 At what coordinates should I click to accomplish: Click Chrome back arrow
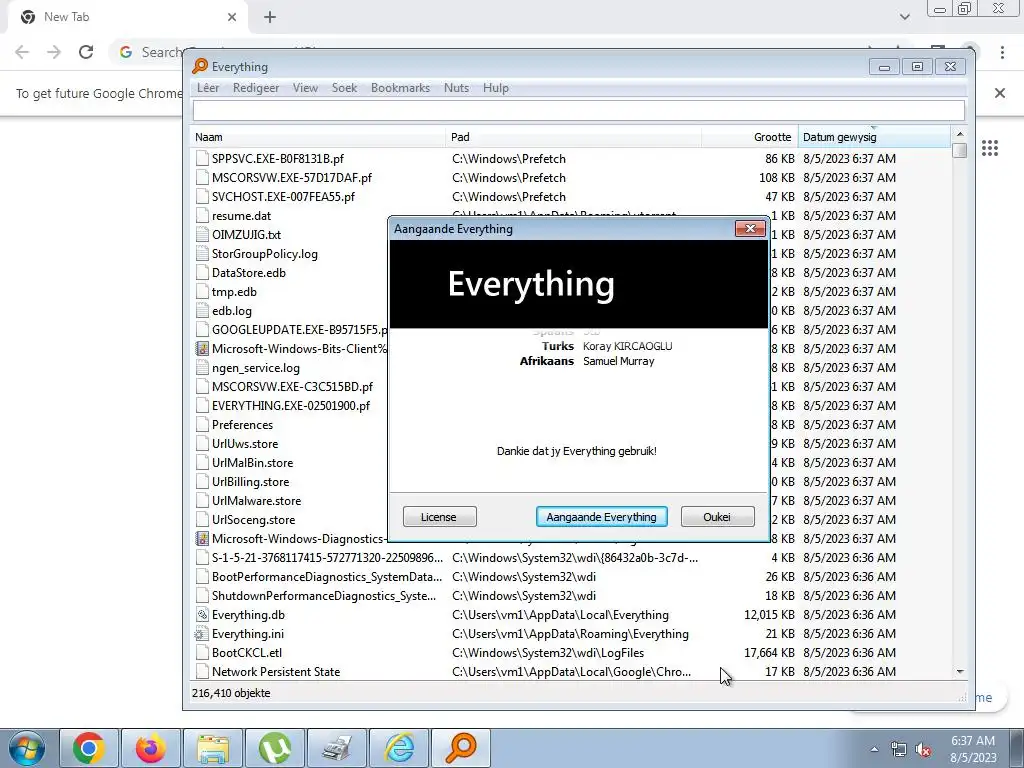point(22,52)
